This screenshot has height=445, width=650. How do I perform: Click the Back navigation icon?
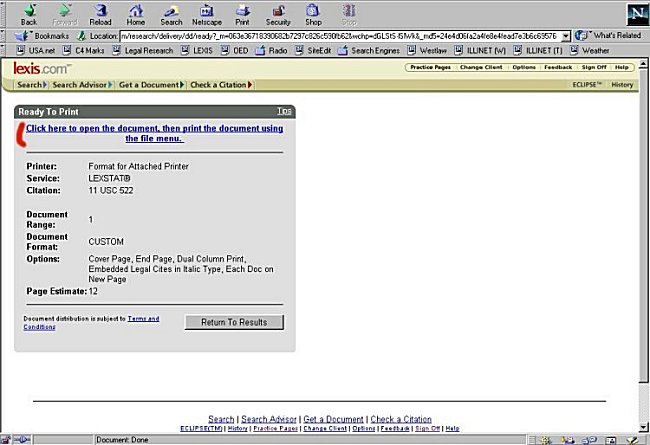point(29,14)
